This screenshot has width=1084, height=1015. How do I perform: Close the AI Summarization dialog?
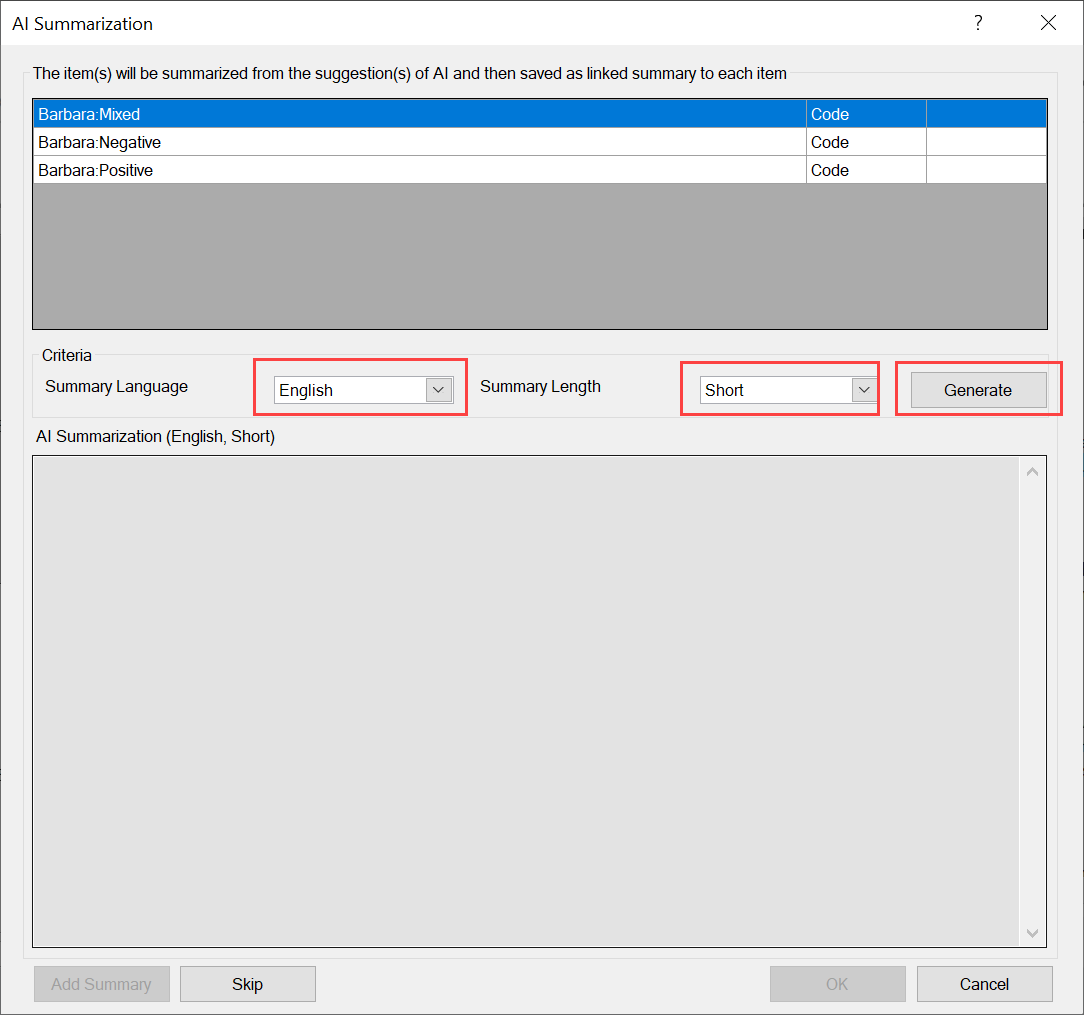[1048, 23]
